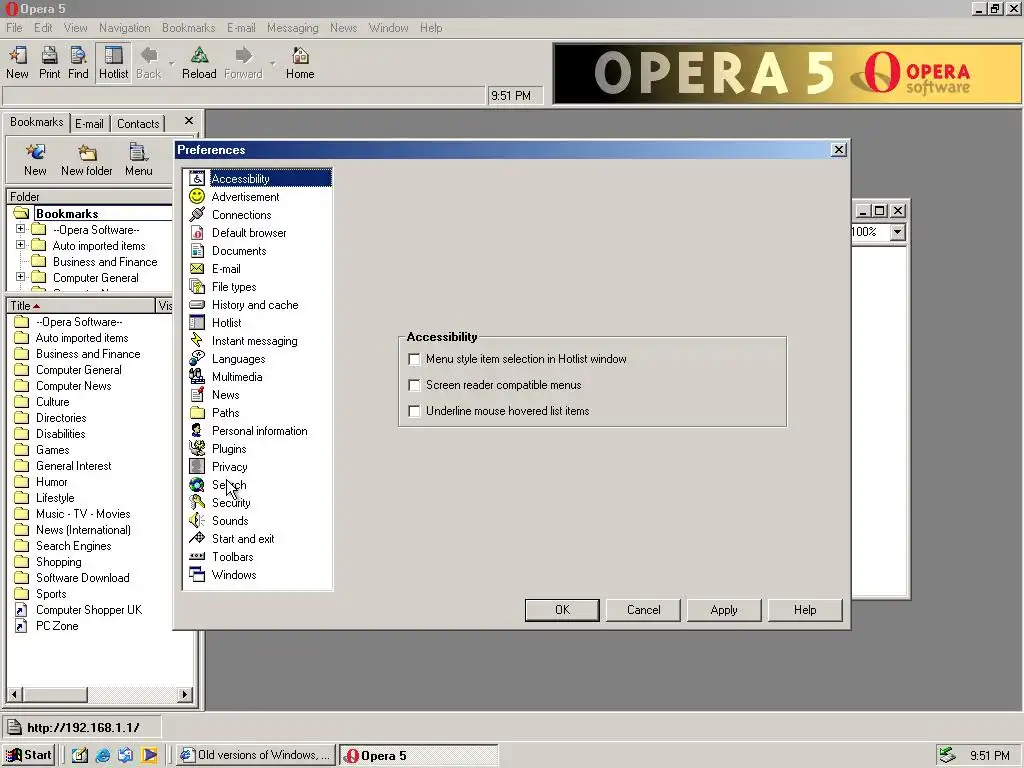Tick Underline mouse hovered list items
The image size is (1024, 768).
point(414,411)
